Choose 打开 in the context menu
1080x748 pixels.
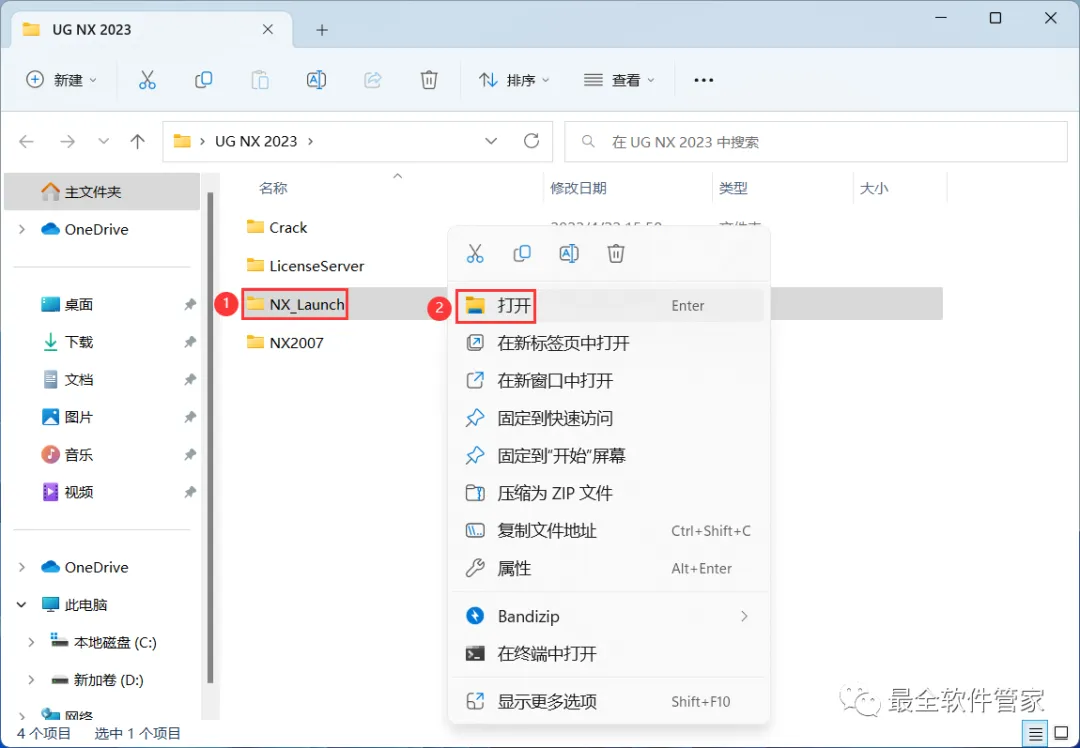[609, 305]
